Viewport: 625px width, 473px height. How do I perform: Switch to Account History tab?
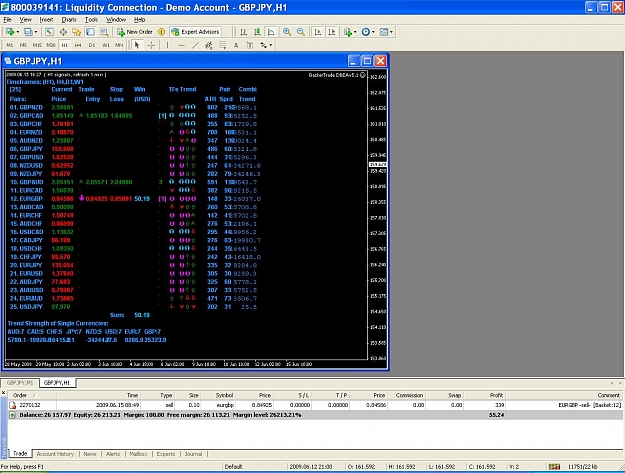coord(55,454)
